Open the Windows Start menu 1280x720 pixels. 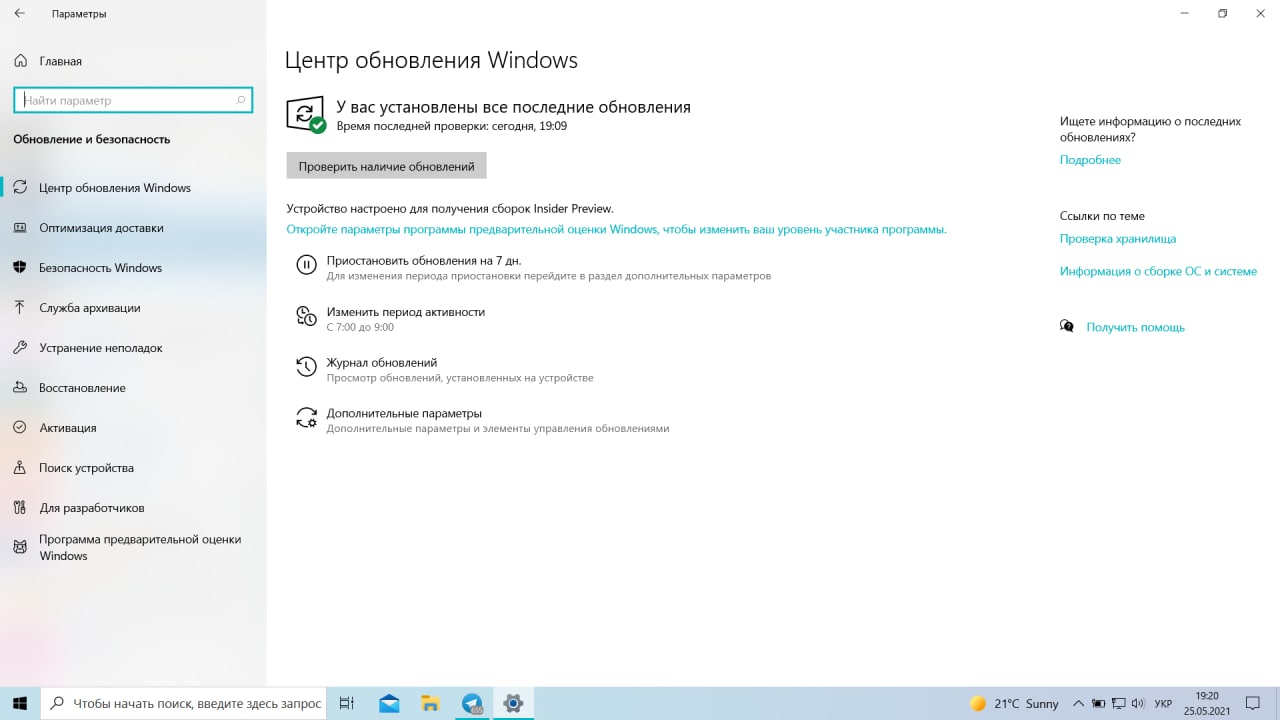[x=20, y=703]
